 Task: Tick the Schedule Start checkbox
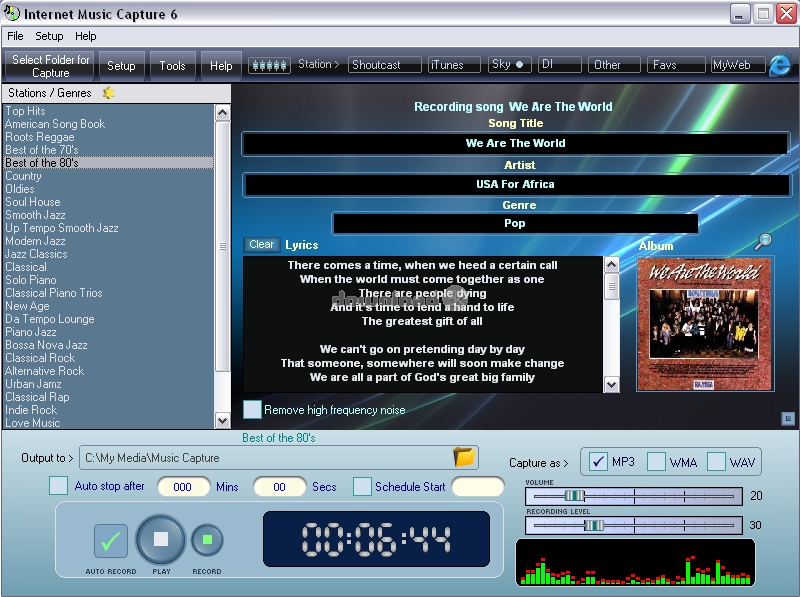point(362,486)
